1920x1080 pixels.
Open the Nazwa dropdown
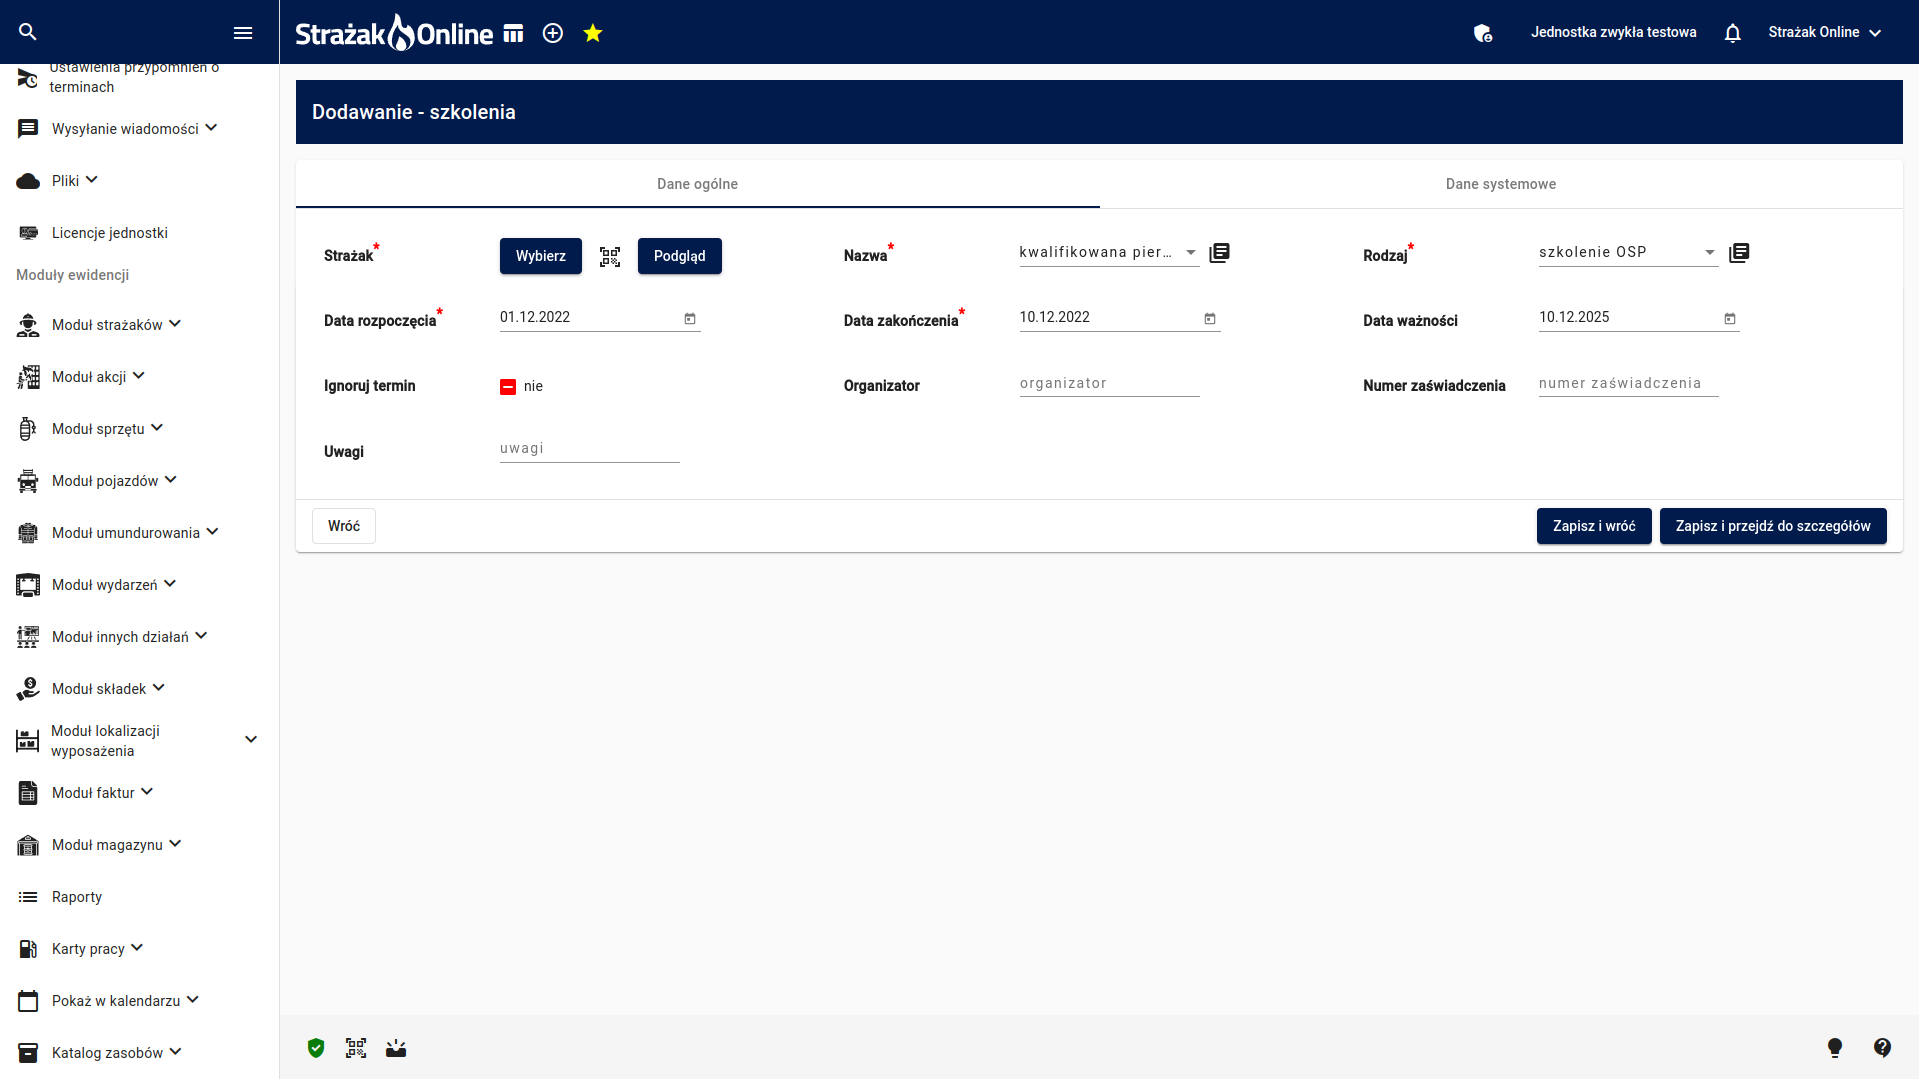[1109, 253]
